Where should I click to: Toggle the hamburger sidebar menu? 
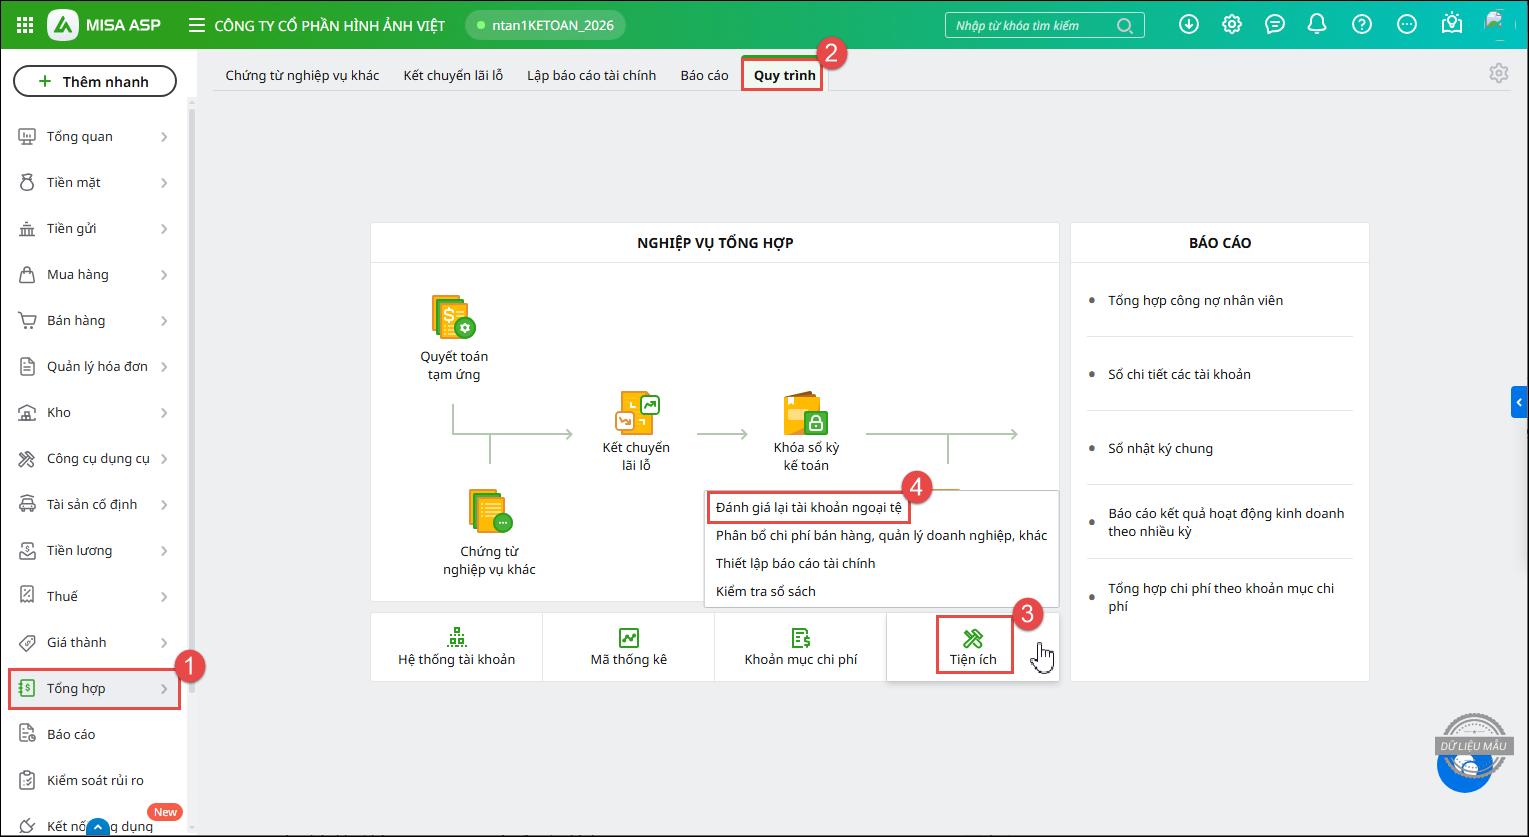point(197,25)
